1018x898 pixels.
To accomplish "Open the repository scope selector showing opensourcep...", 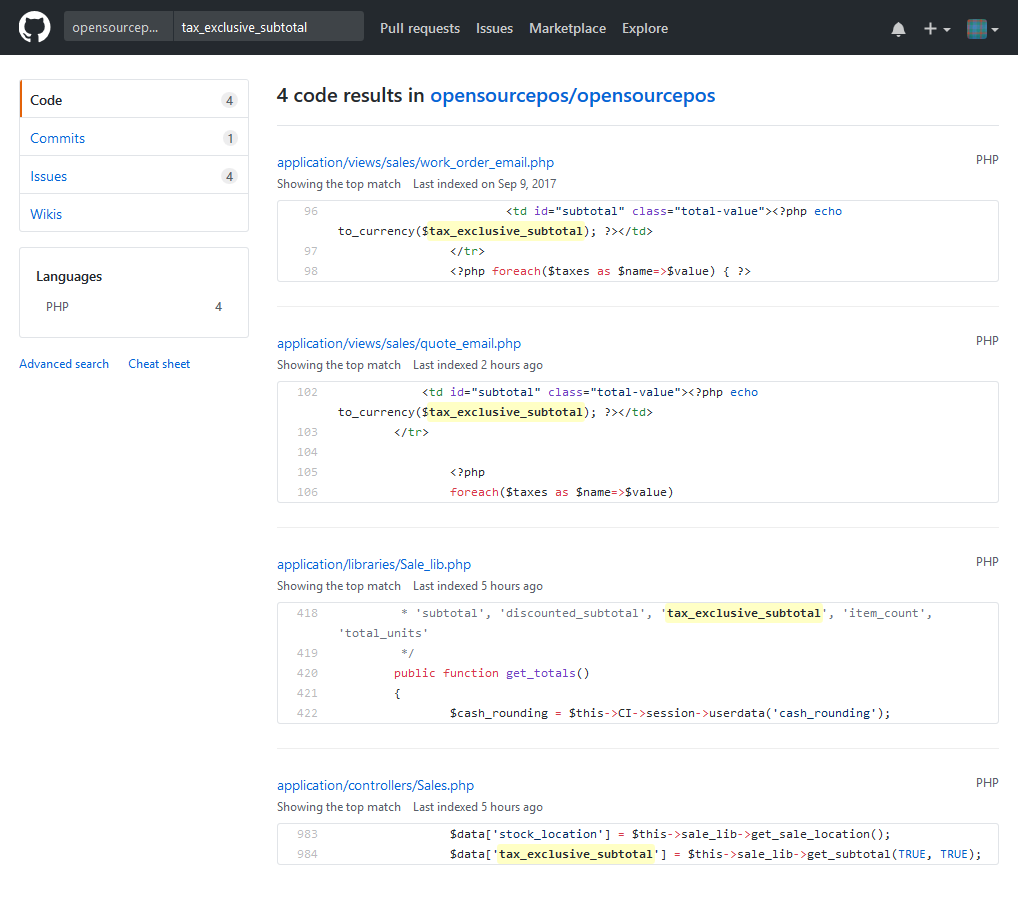I will pos(118,25).
